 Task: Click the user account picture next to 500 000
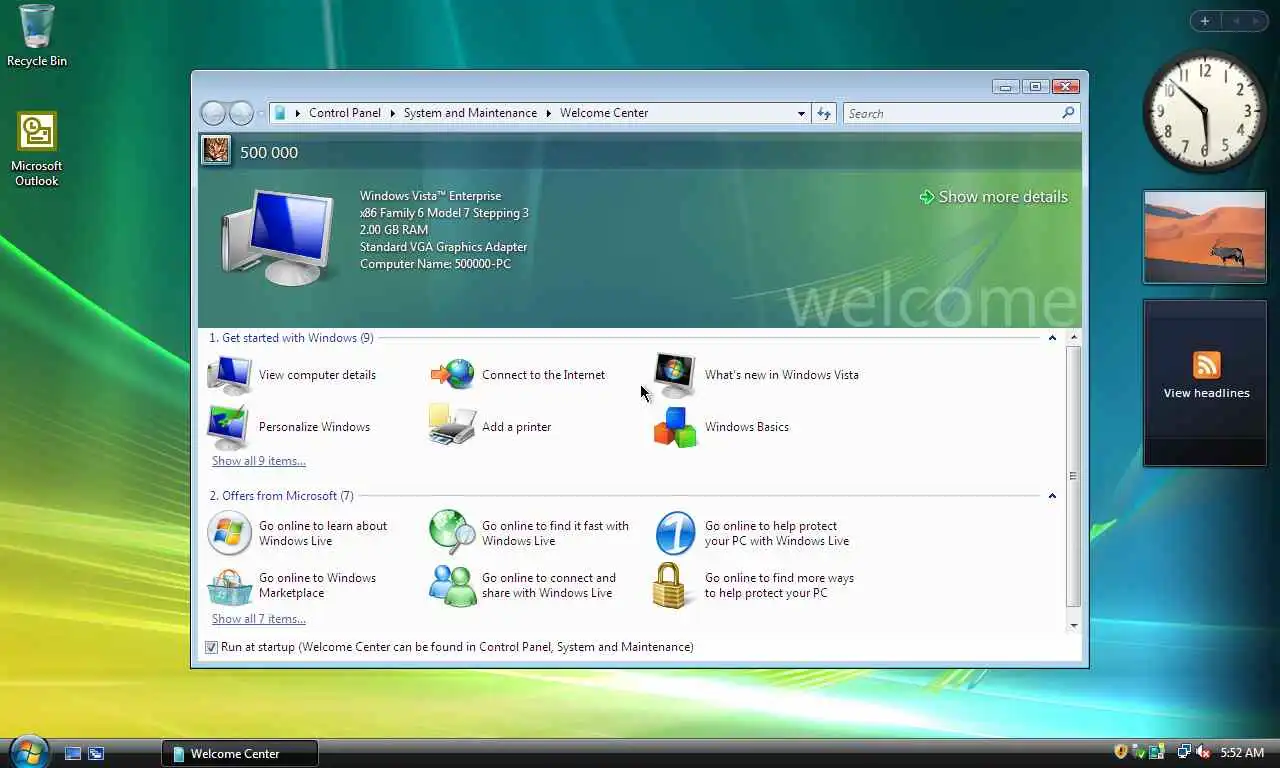(x=216, y=151)
